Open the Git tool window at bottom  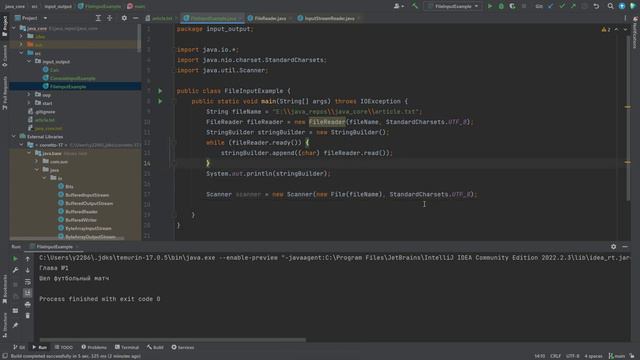pos(19,347)
